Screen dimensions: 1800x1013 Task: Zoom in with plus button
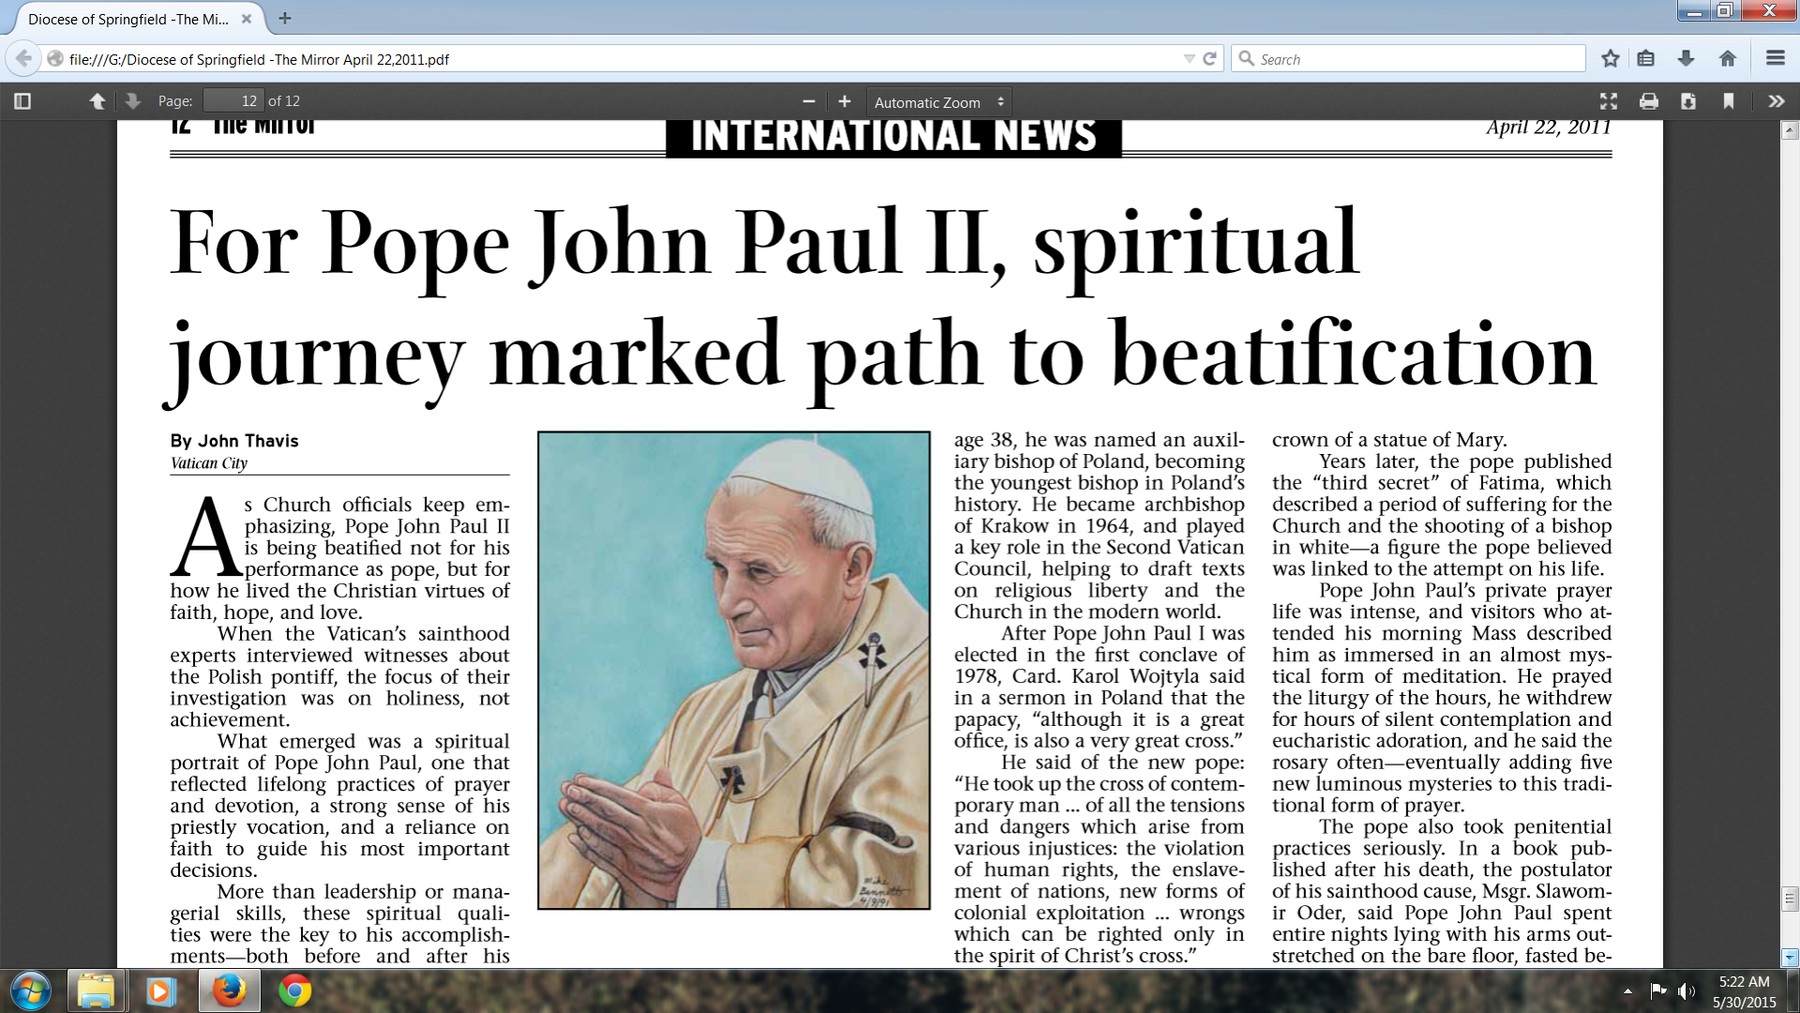(845, 101)
